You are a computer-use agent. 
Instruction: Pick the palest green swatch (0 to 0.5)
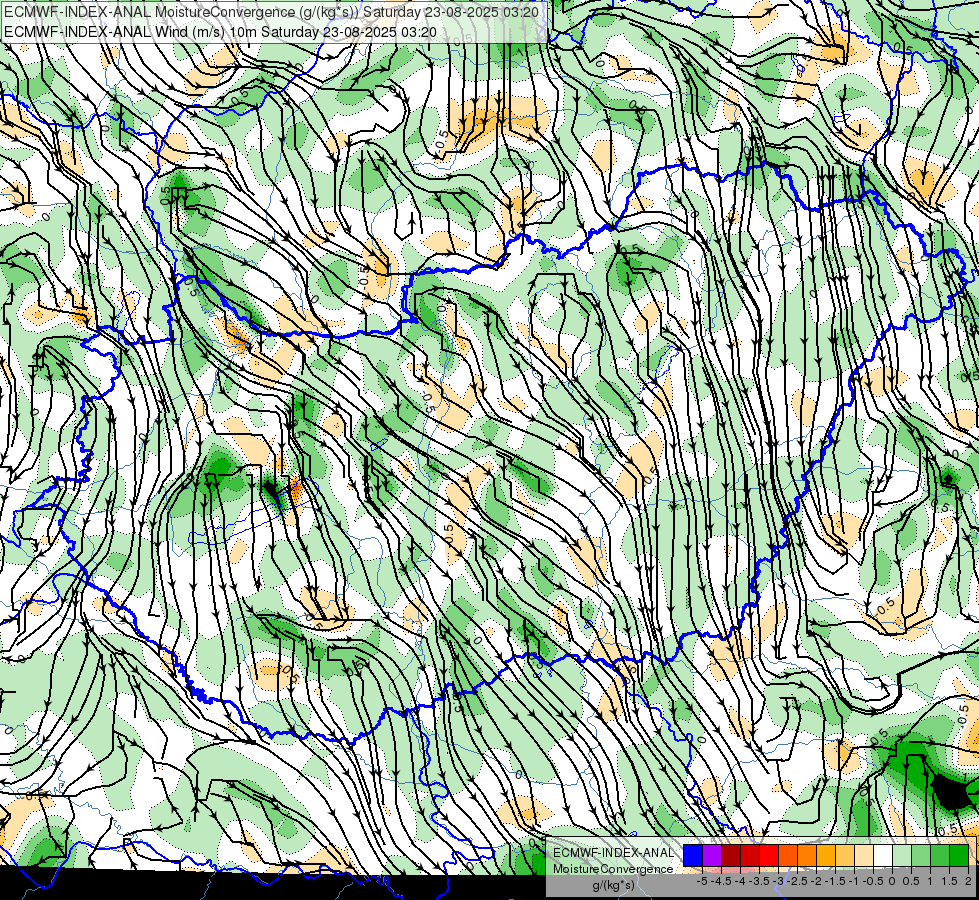[902, 856]
